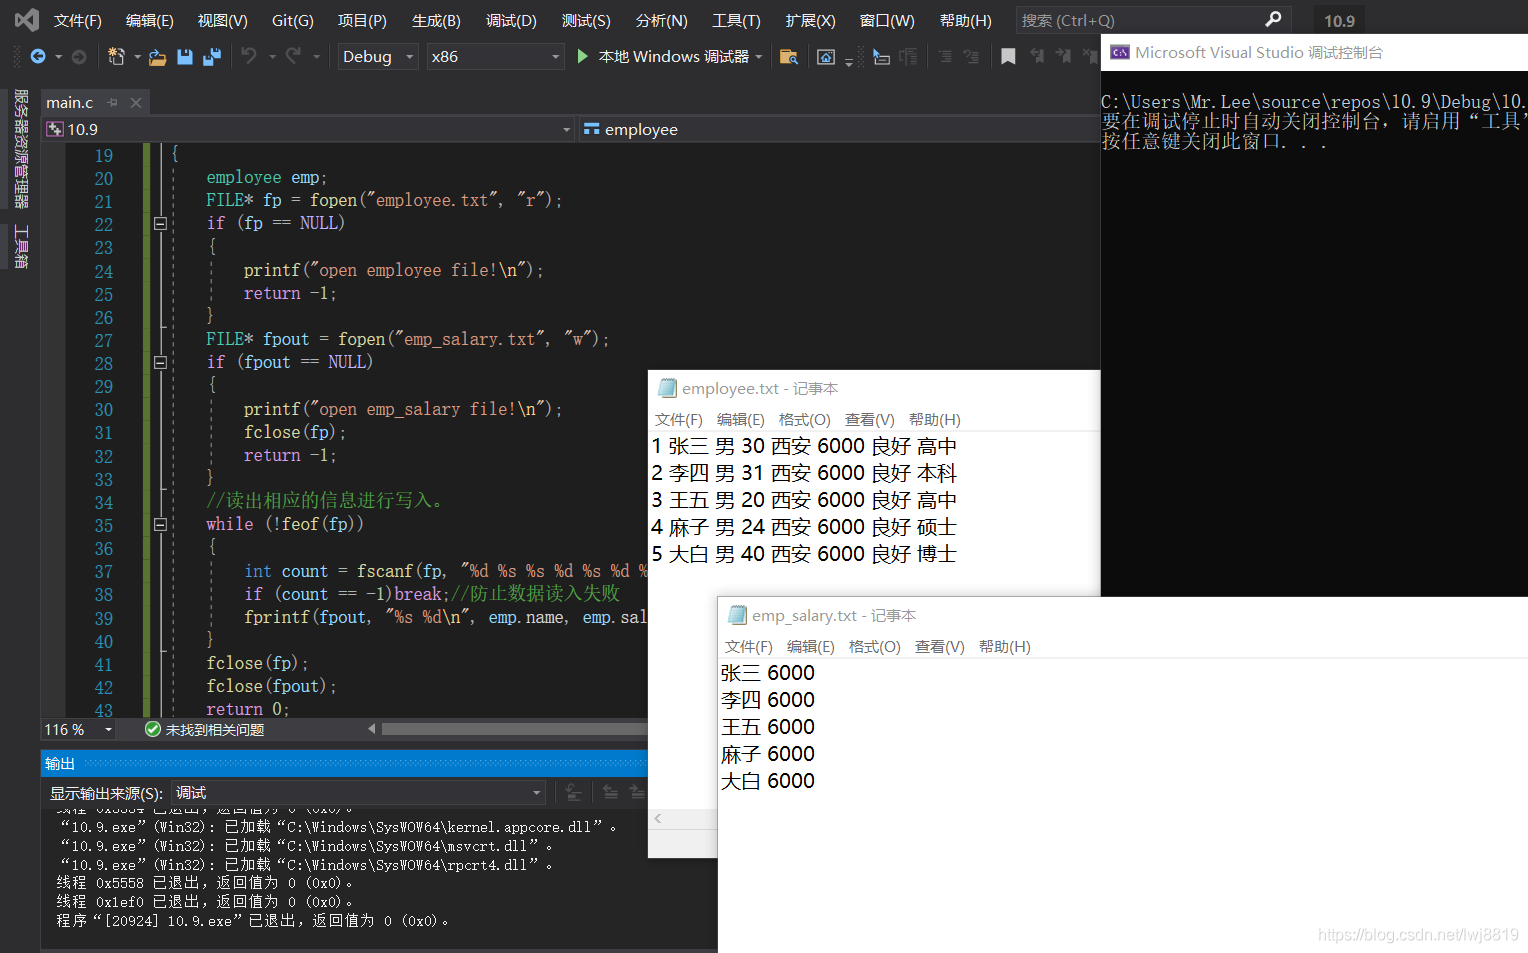Click the debug console icon in its title bar

(1120, 52)
